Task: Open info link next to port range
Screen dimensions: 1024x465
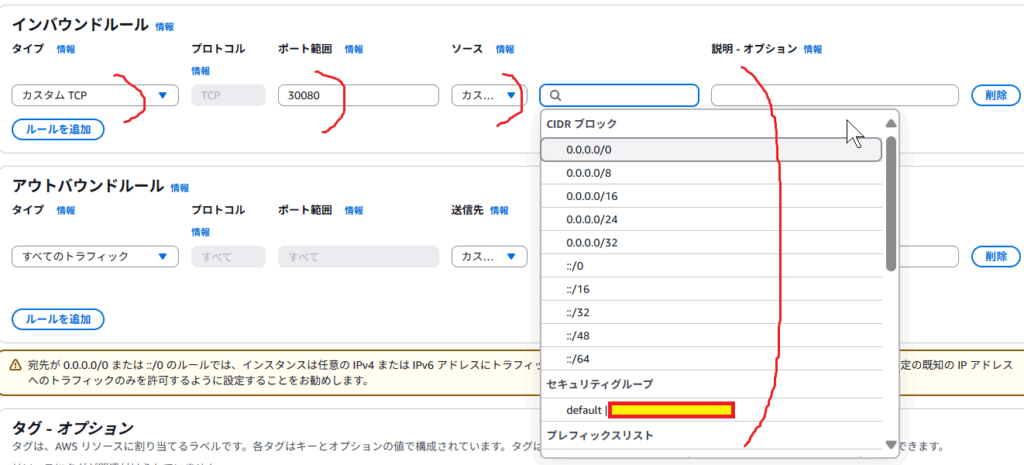Action: (x=354, y=49)
